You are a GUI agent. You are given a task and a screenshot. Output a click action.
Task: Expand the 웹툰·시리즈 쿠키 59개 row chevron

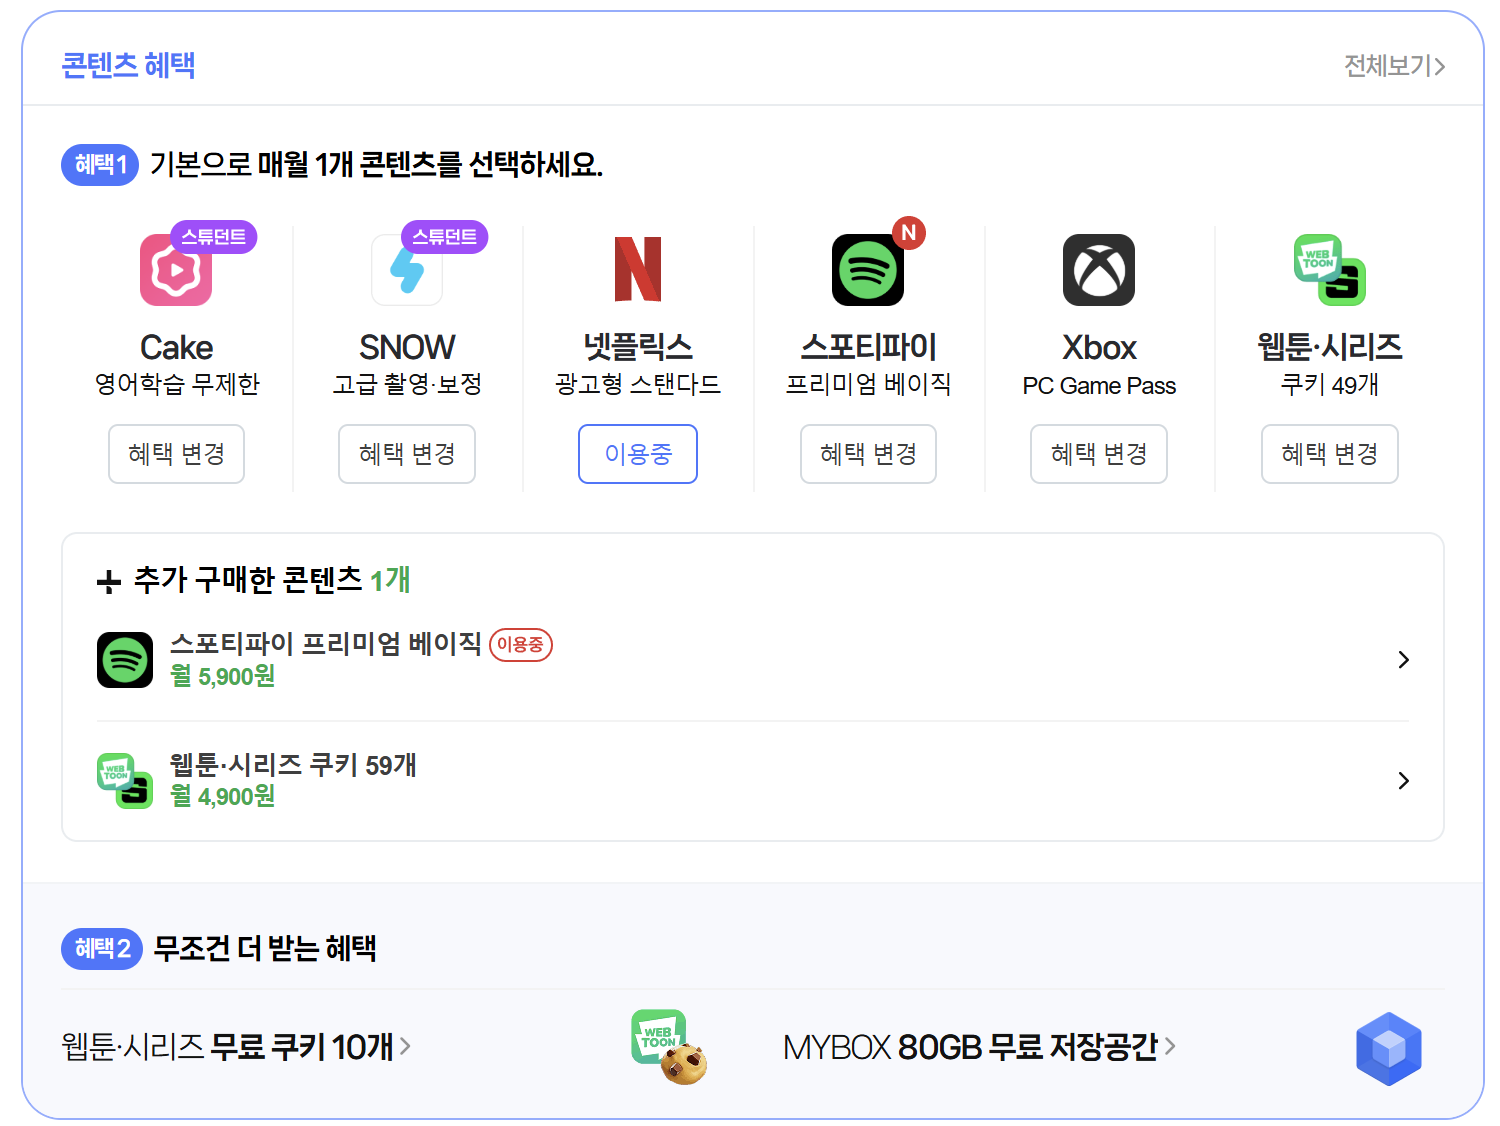[x=1403, y=780]
